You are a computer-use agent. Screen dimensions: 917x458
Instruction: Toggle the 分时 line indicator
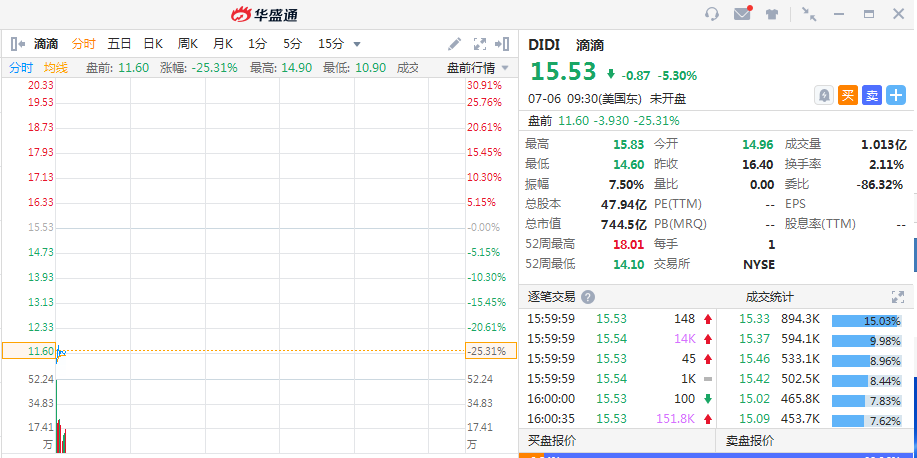coord(21,68)
